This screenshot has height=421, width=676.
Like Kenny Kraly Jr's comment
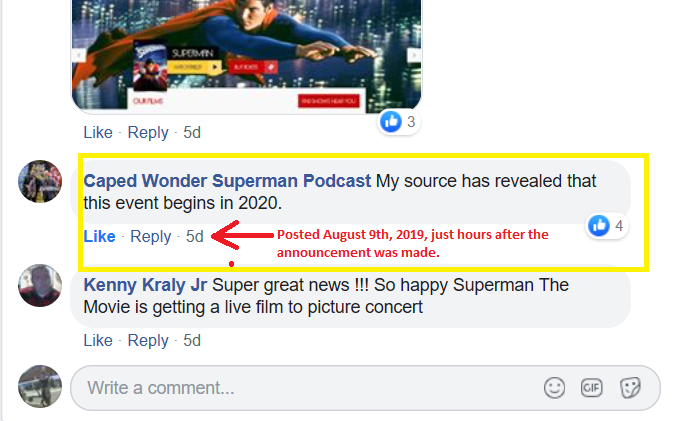(98, 340)
